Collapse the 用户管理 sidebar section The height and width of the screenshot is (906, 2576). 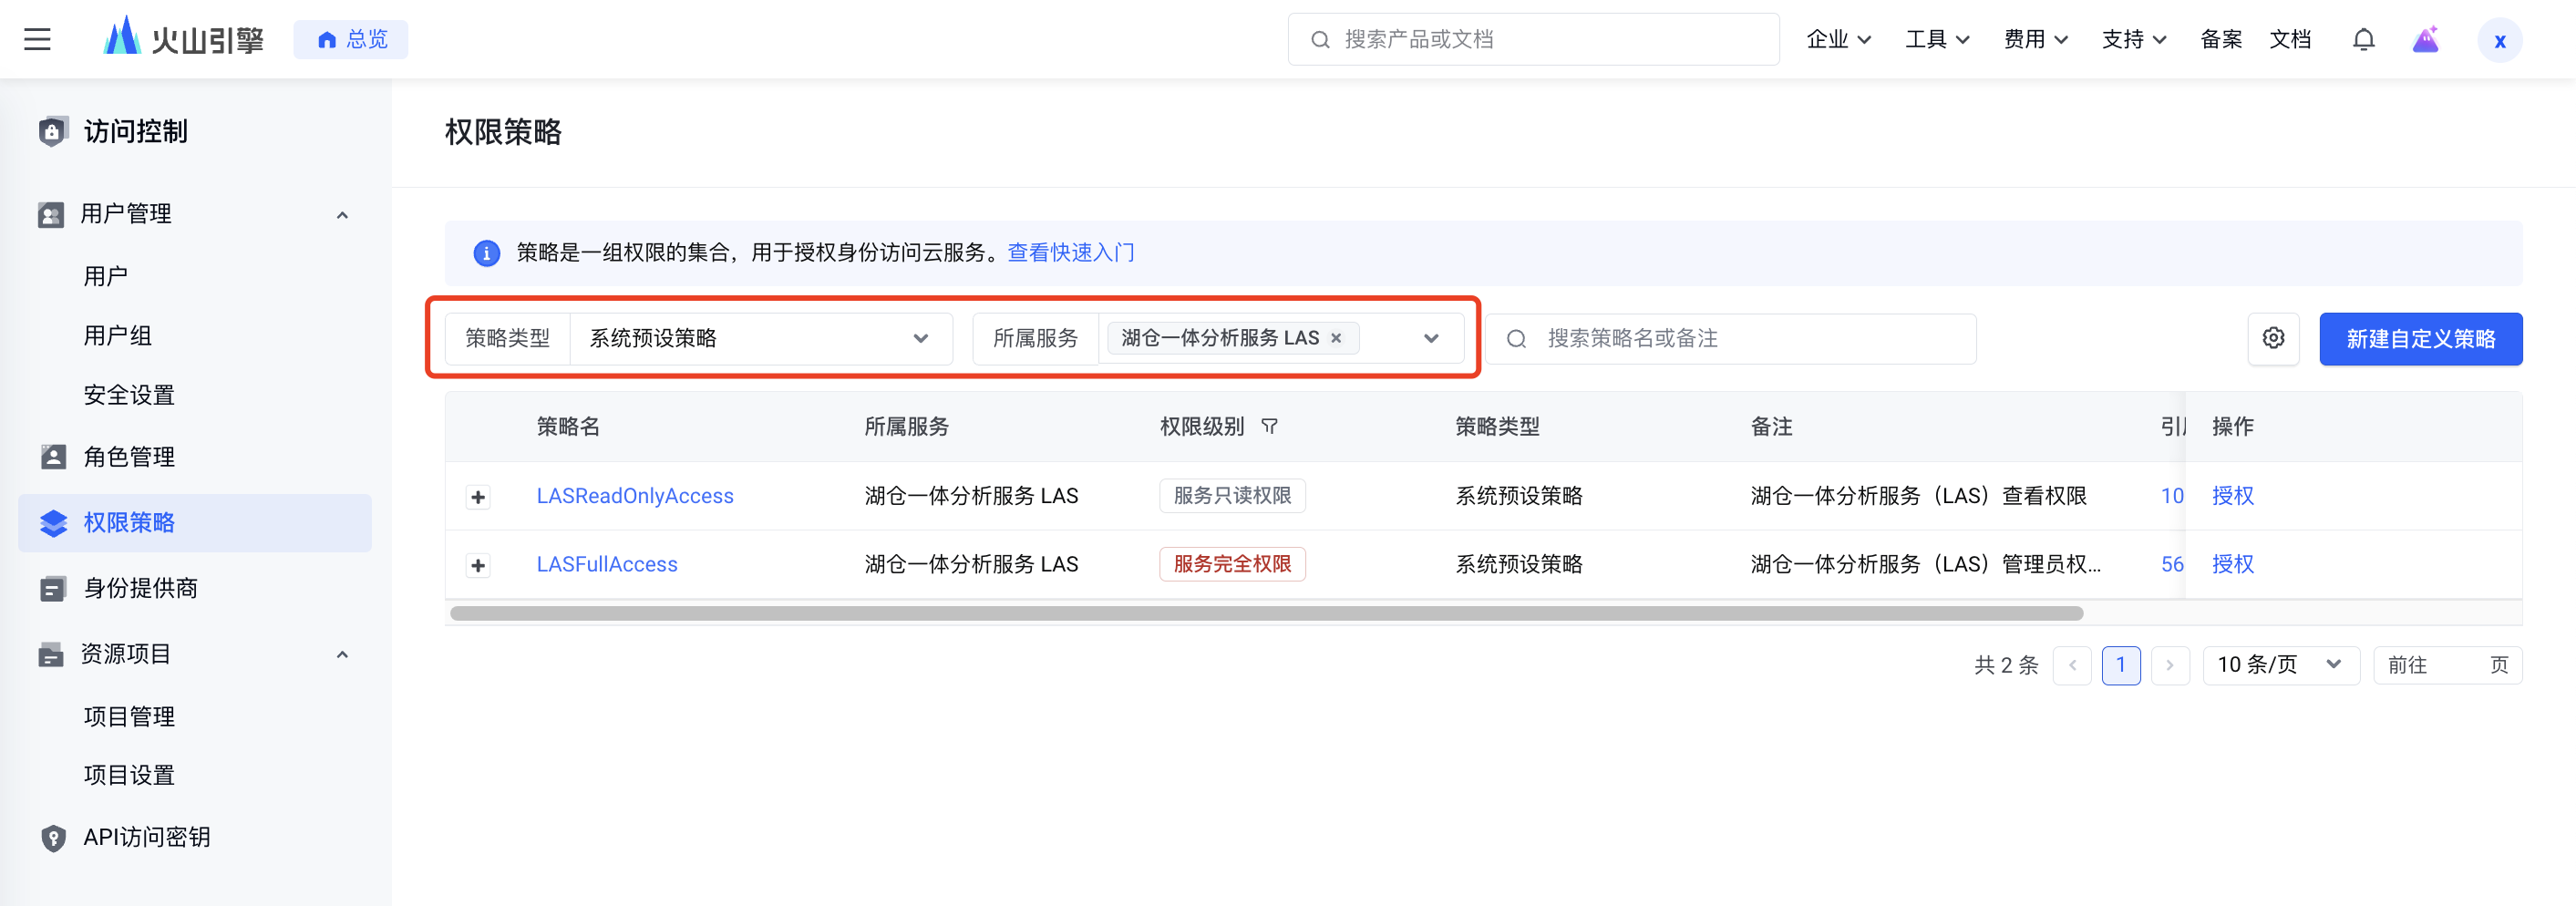pos(342,214)
